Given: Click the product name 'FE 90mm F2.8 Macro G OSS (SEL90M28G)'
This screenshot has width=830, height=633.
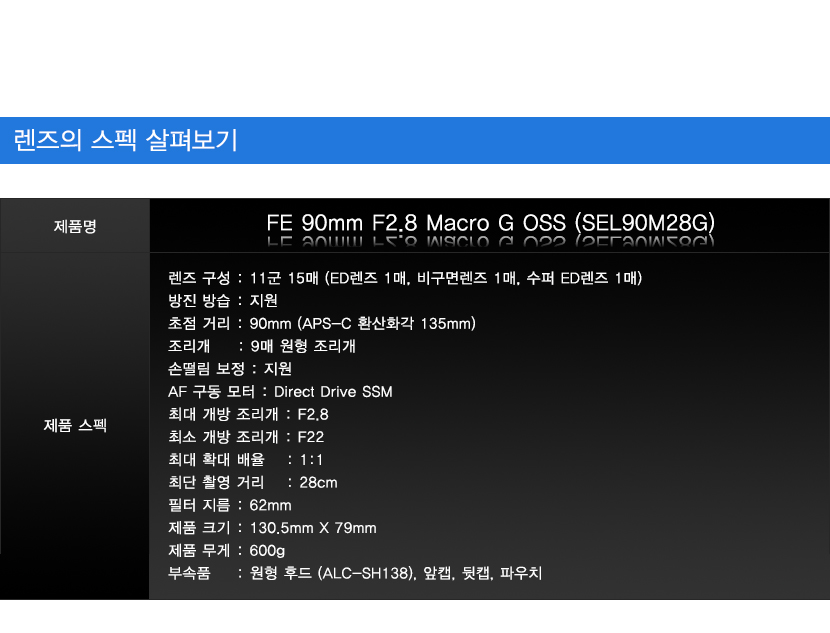Looking at the screenshot, I should coord(490,223).
